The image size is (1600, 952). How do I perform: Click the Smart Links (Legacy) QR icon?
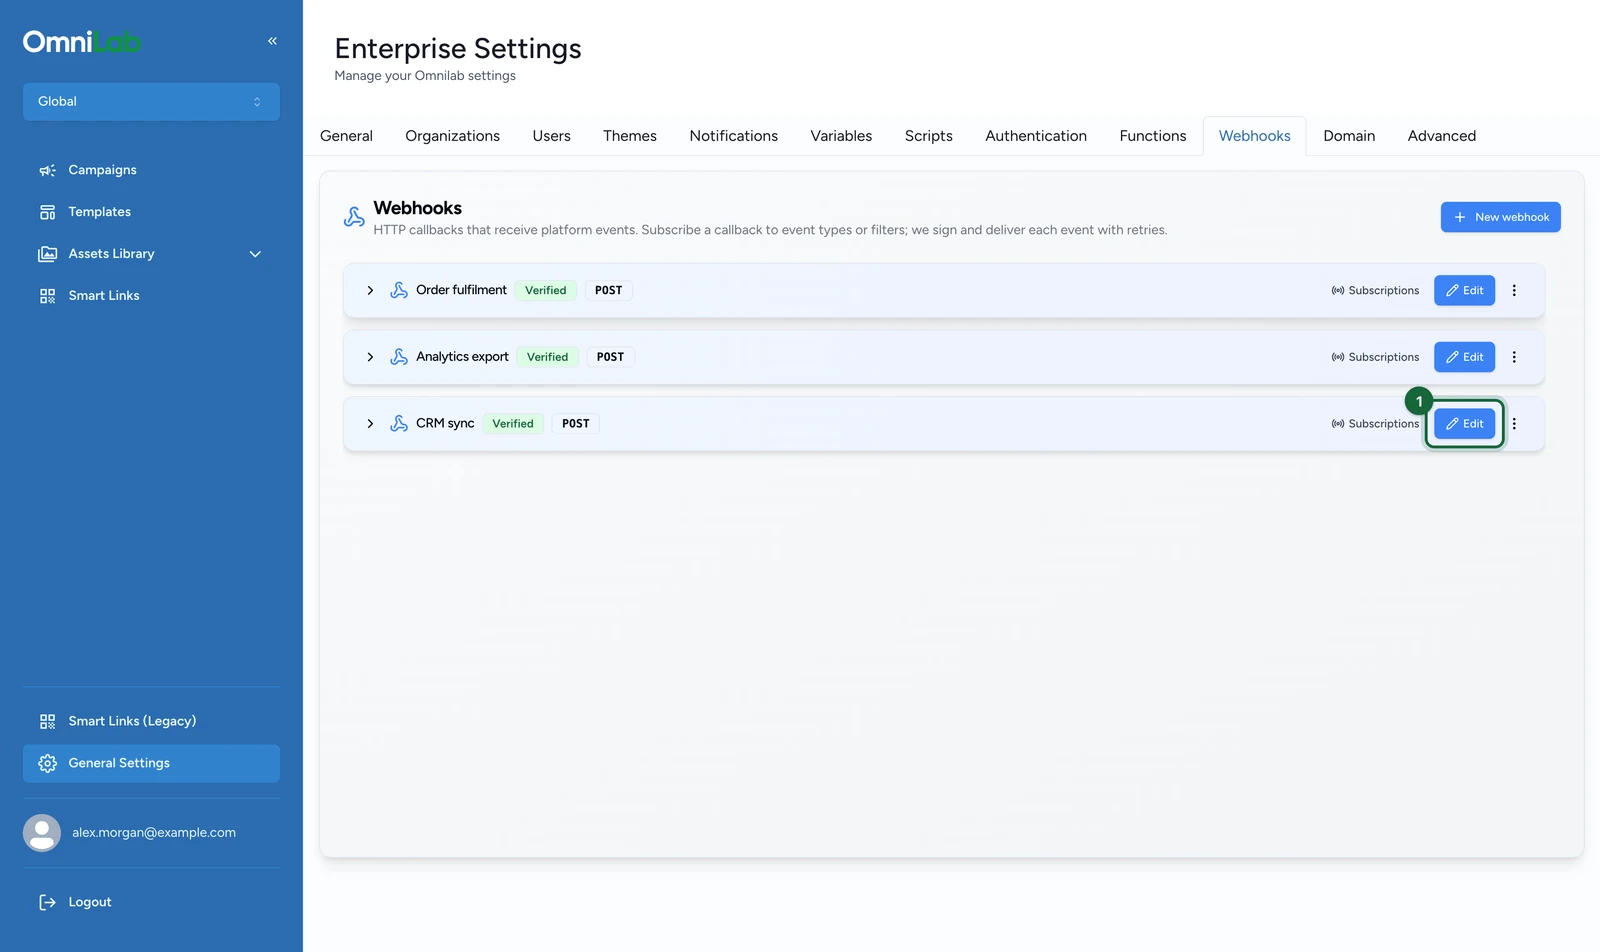[47, 721]
